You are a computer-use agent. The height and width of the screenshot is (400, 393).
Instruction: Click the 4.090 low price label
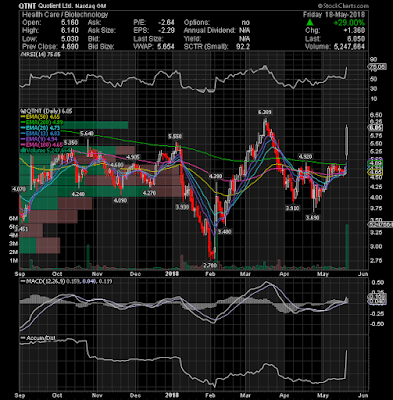[x=120, y=201]
